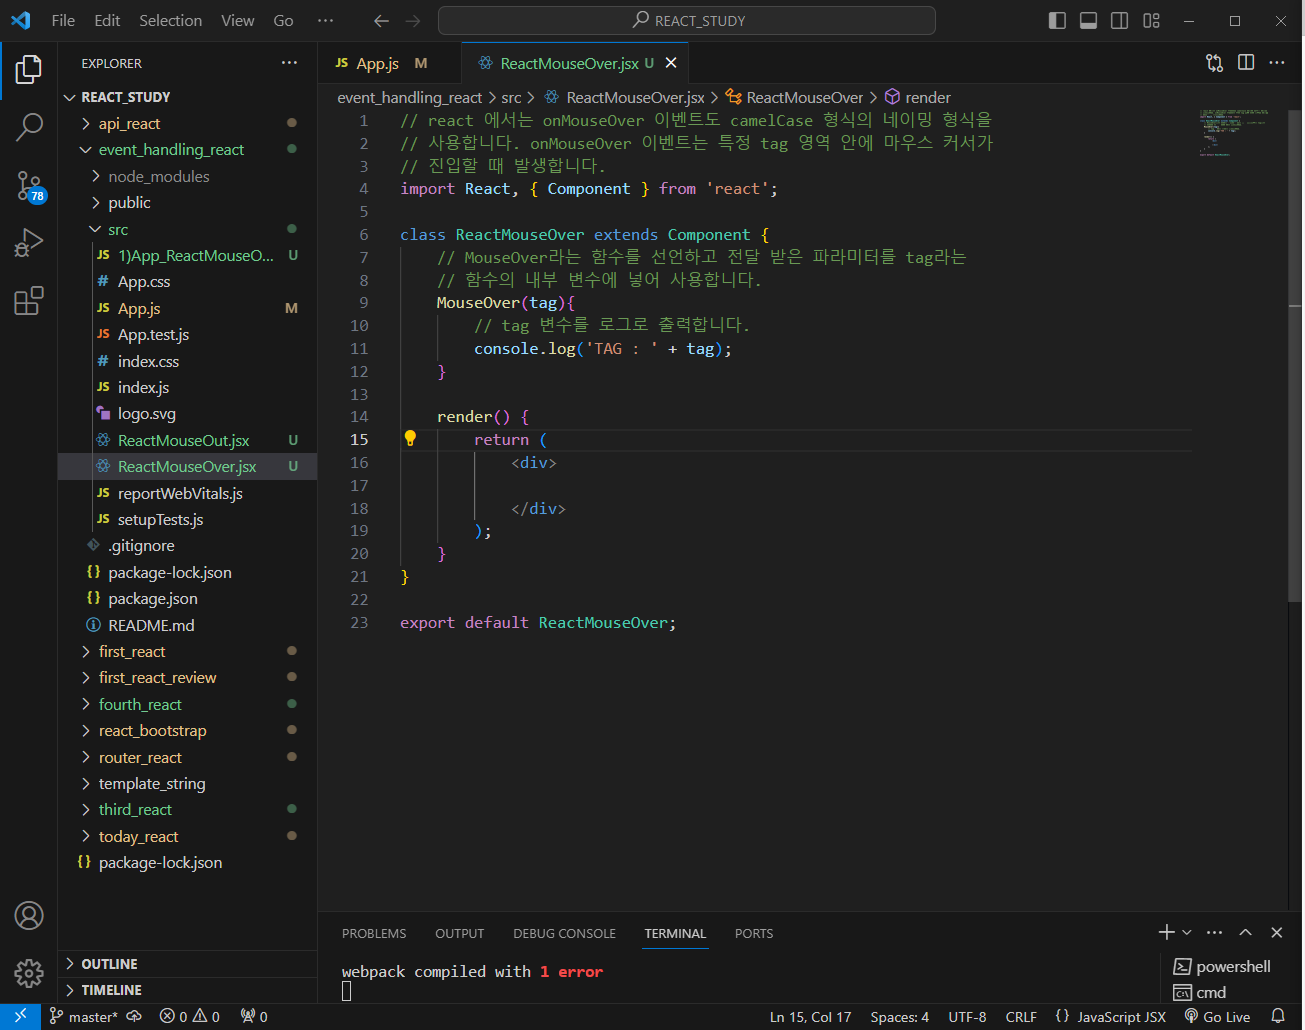Change the CRLF end of line setting

(x=1021, y=1016)
